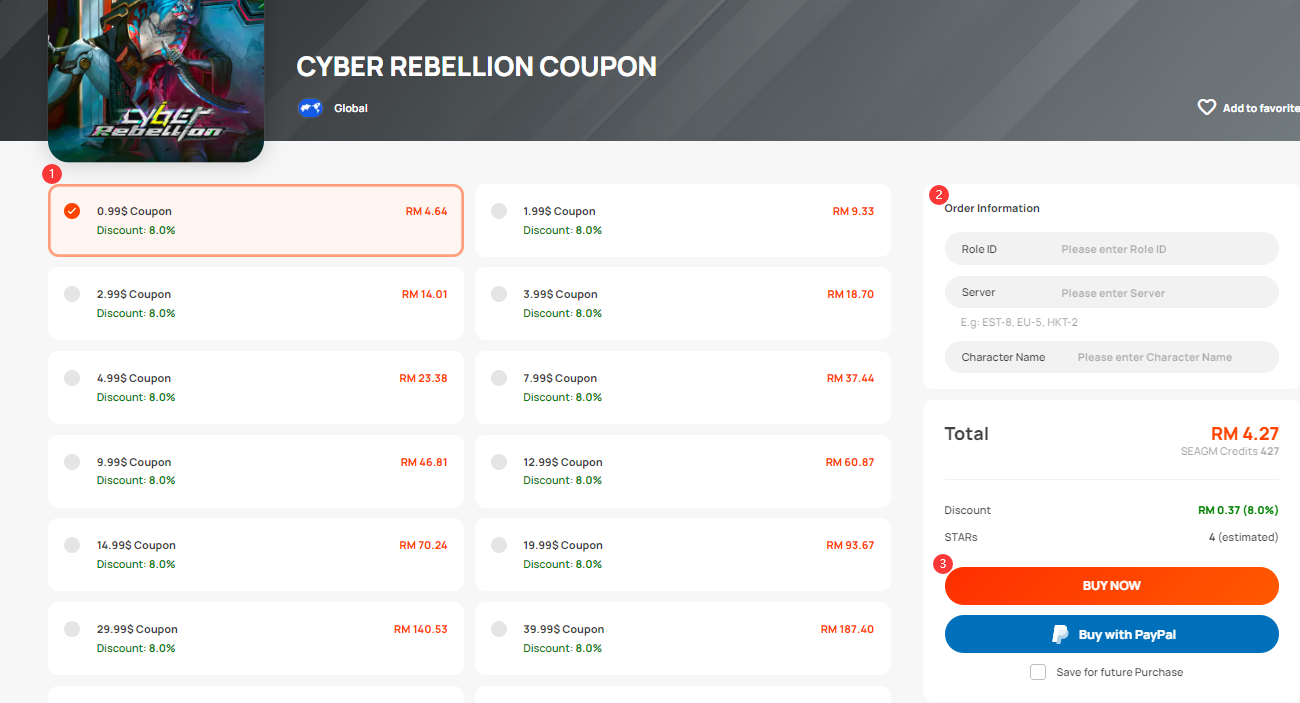
Task: Click the BUY NOW button
Action: pyautogui.click(x=1112, y=586)
